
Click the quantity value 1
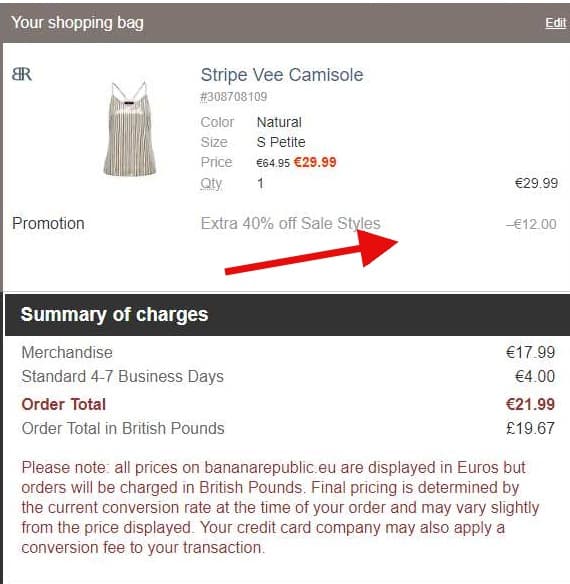coord(260,183)
